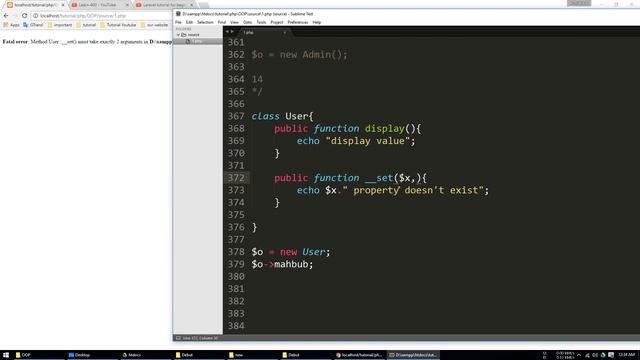Open the Preferences menu
The width and height of the screenshot is (640, 360).
(298, 22)
